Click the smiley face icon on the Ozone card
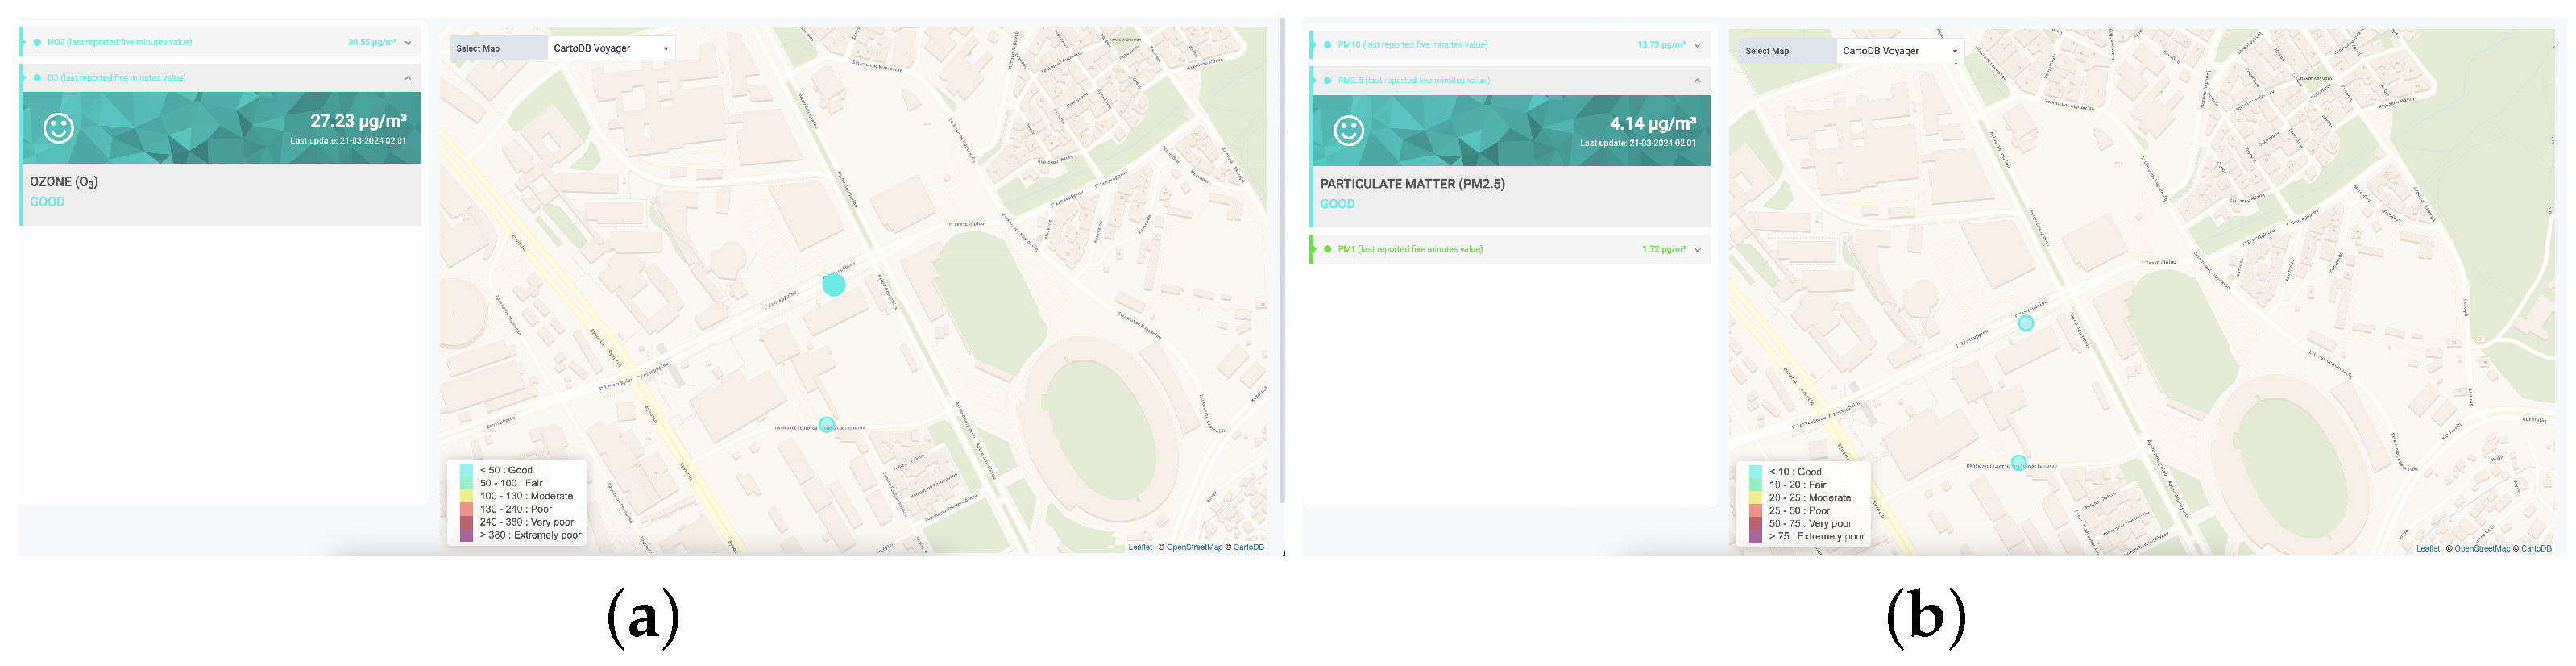Screen dimensions: 2576x666 [58, 128]
